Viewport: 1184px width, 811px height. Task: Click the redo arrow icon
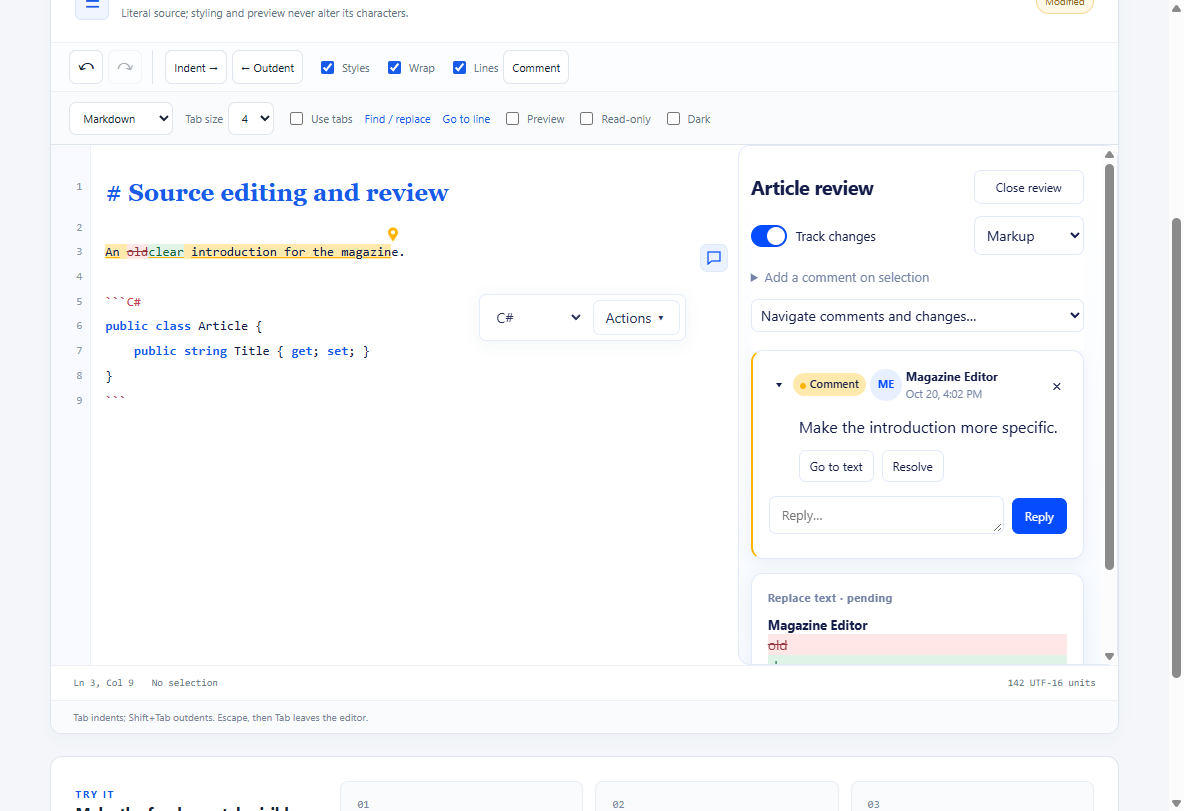(x=125, y=67)
